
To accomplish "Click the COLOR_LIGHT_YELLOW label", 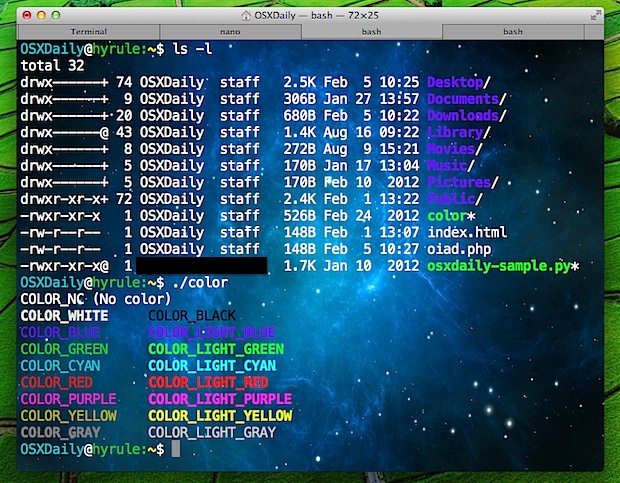I will click(220, 416).
